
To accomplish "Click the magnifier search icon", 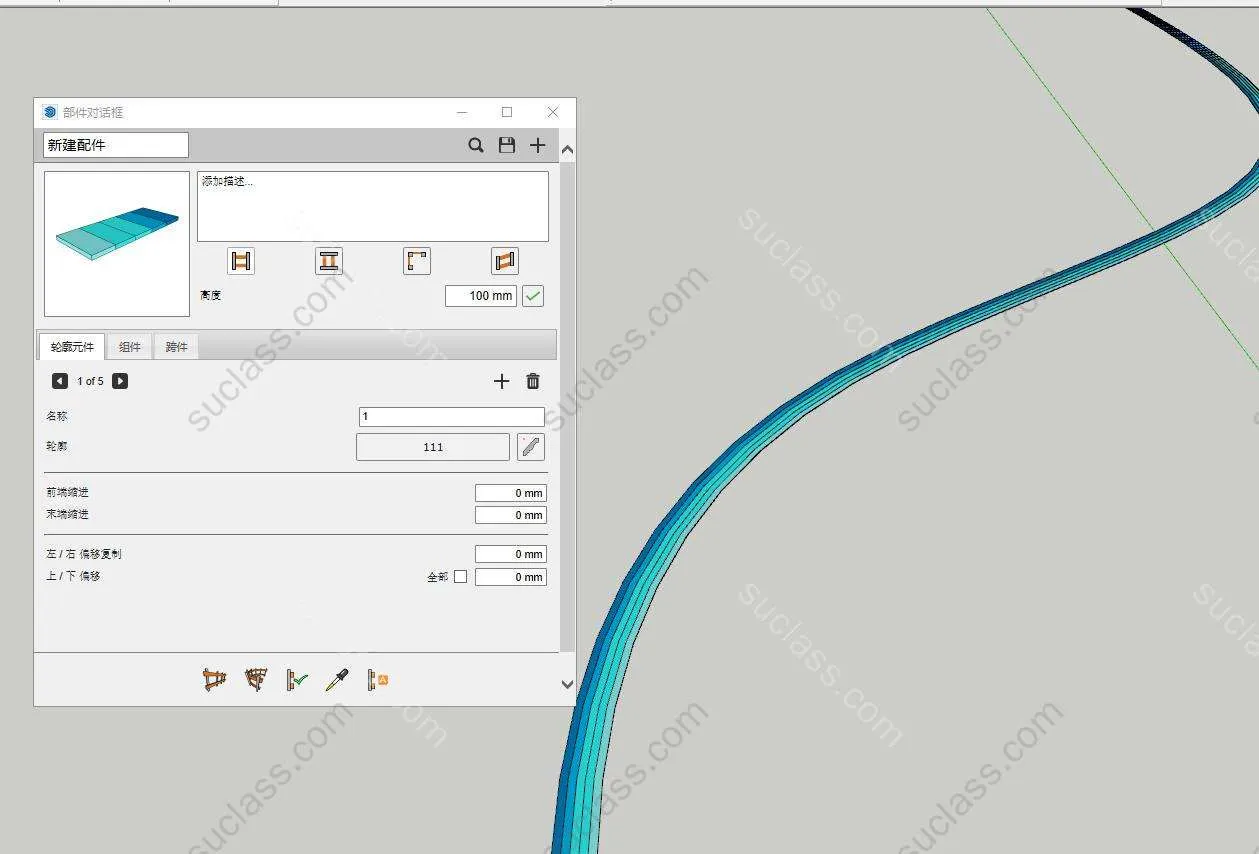I will click(476, 146).
